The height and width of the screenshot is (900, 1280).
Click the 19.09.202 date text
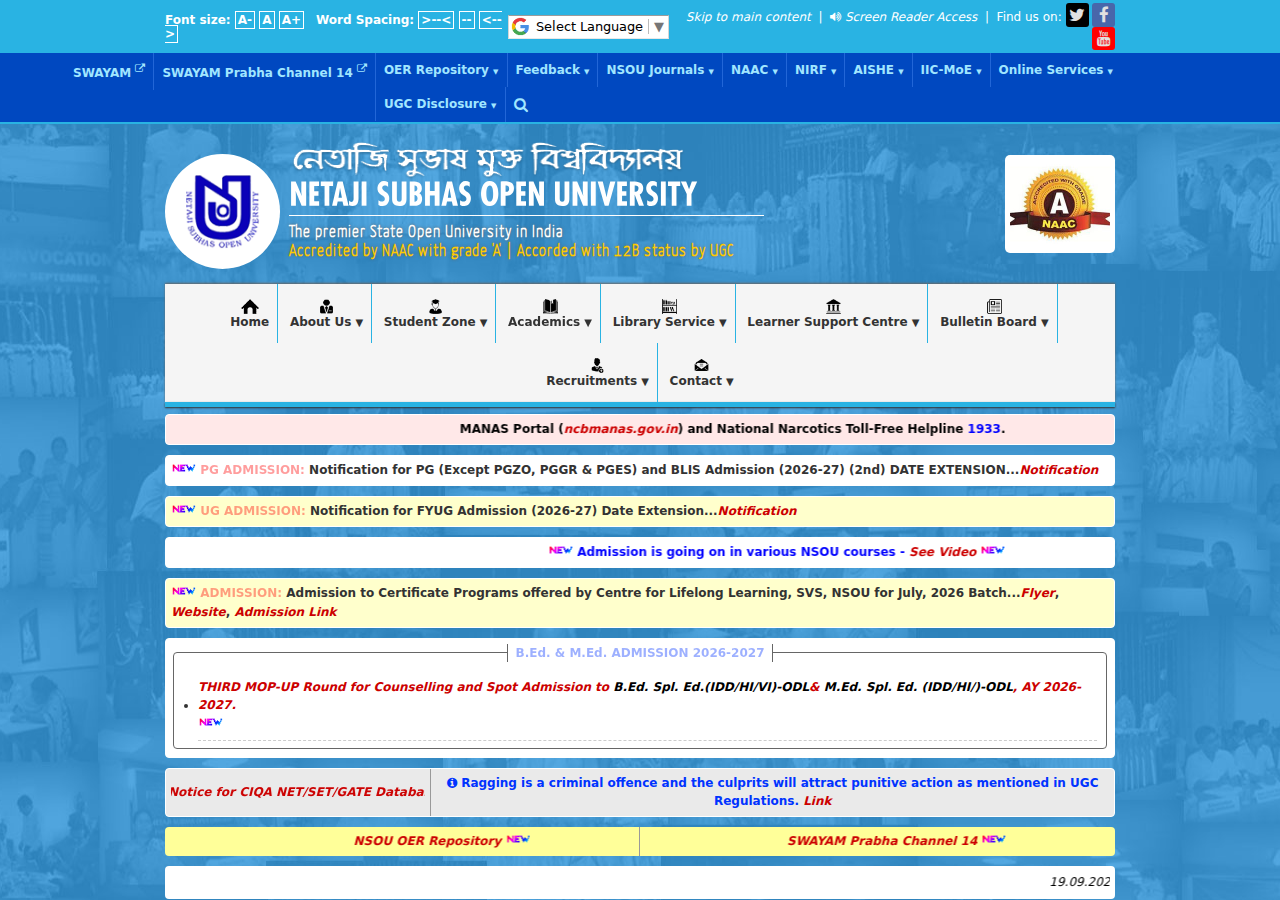(1080, 882)
